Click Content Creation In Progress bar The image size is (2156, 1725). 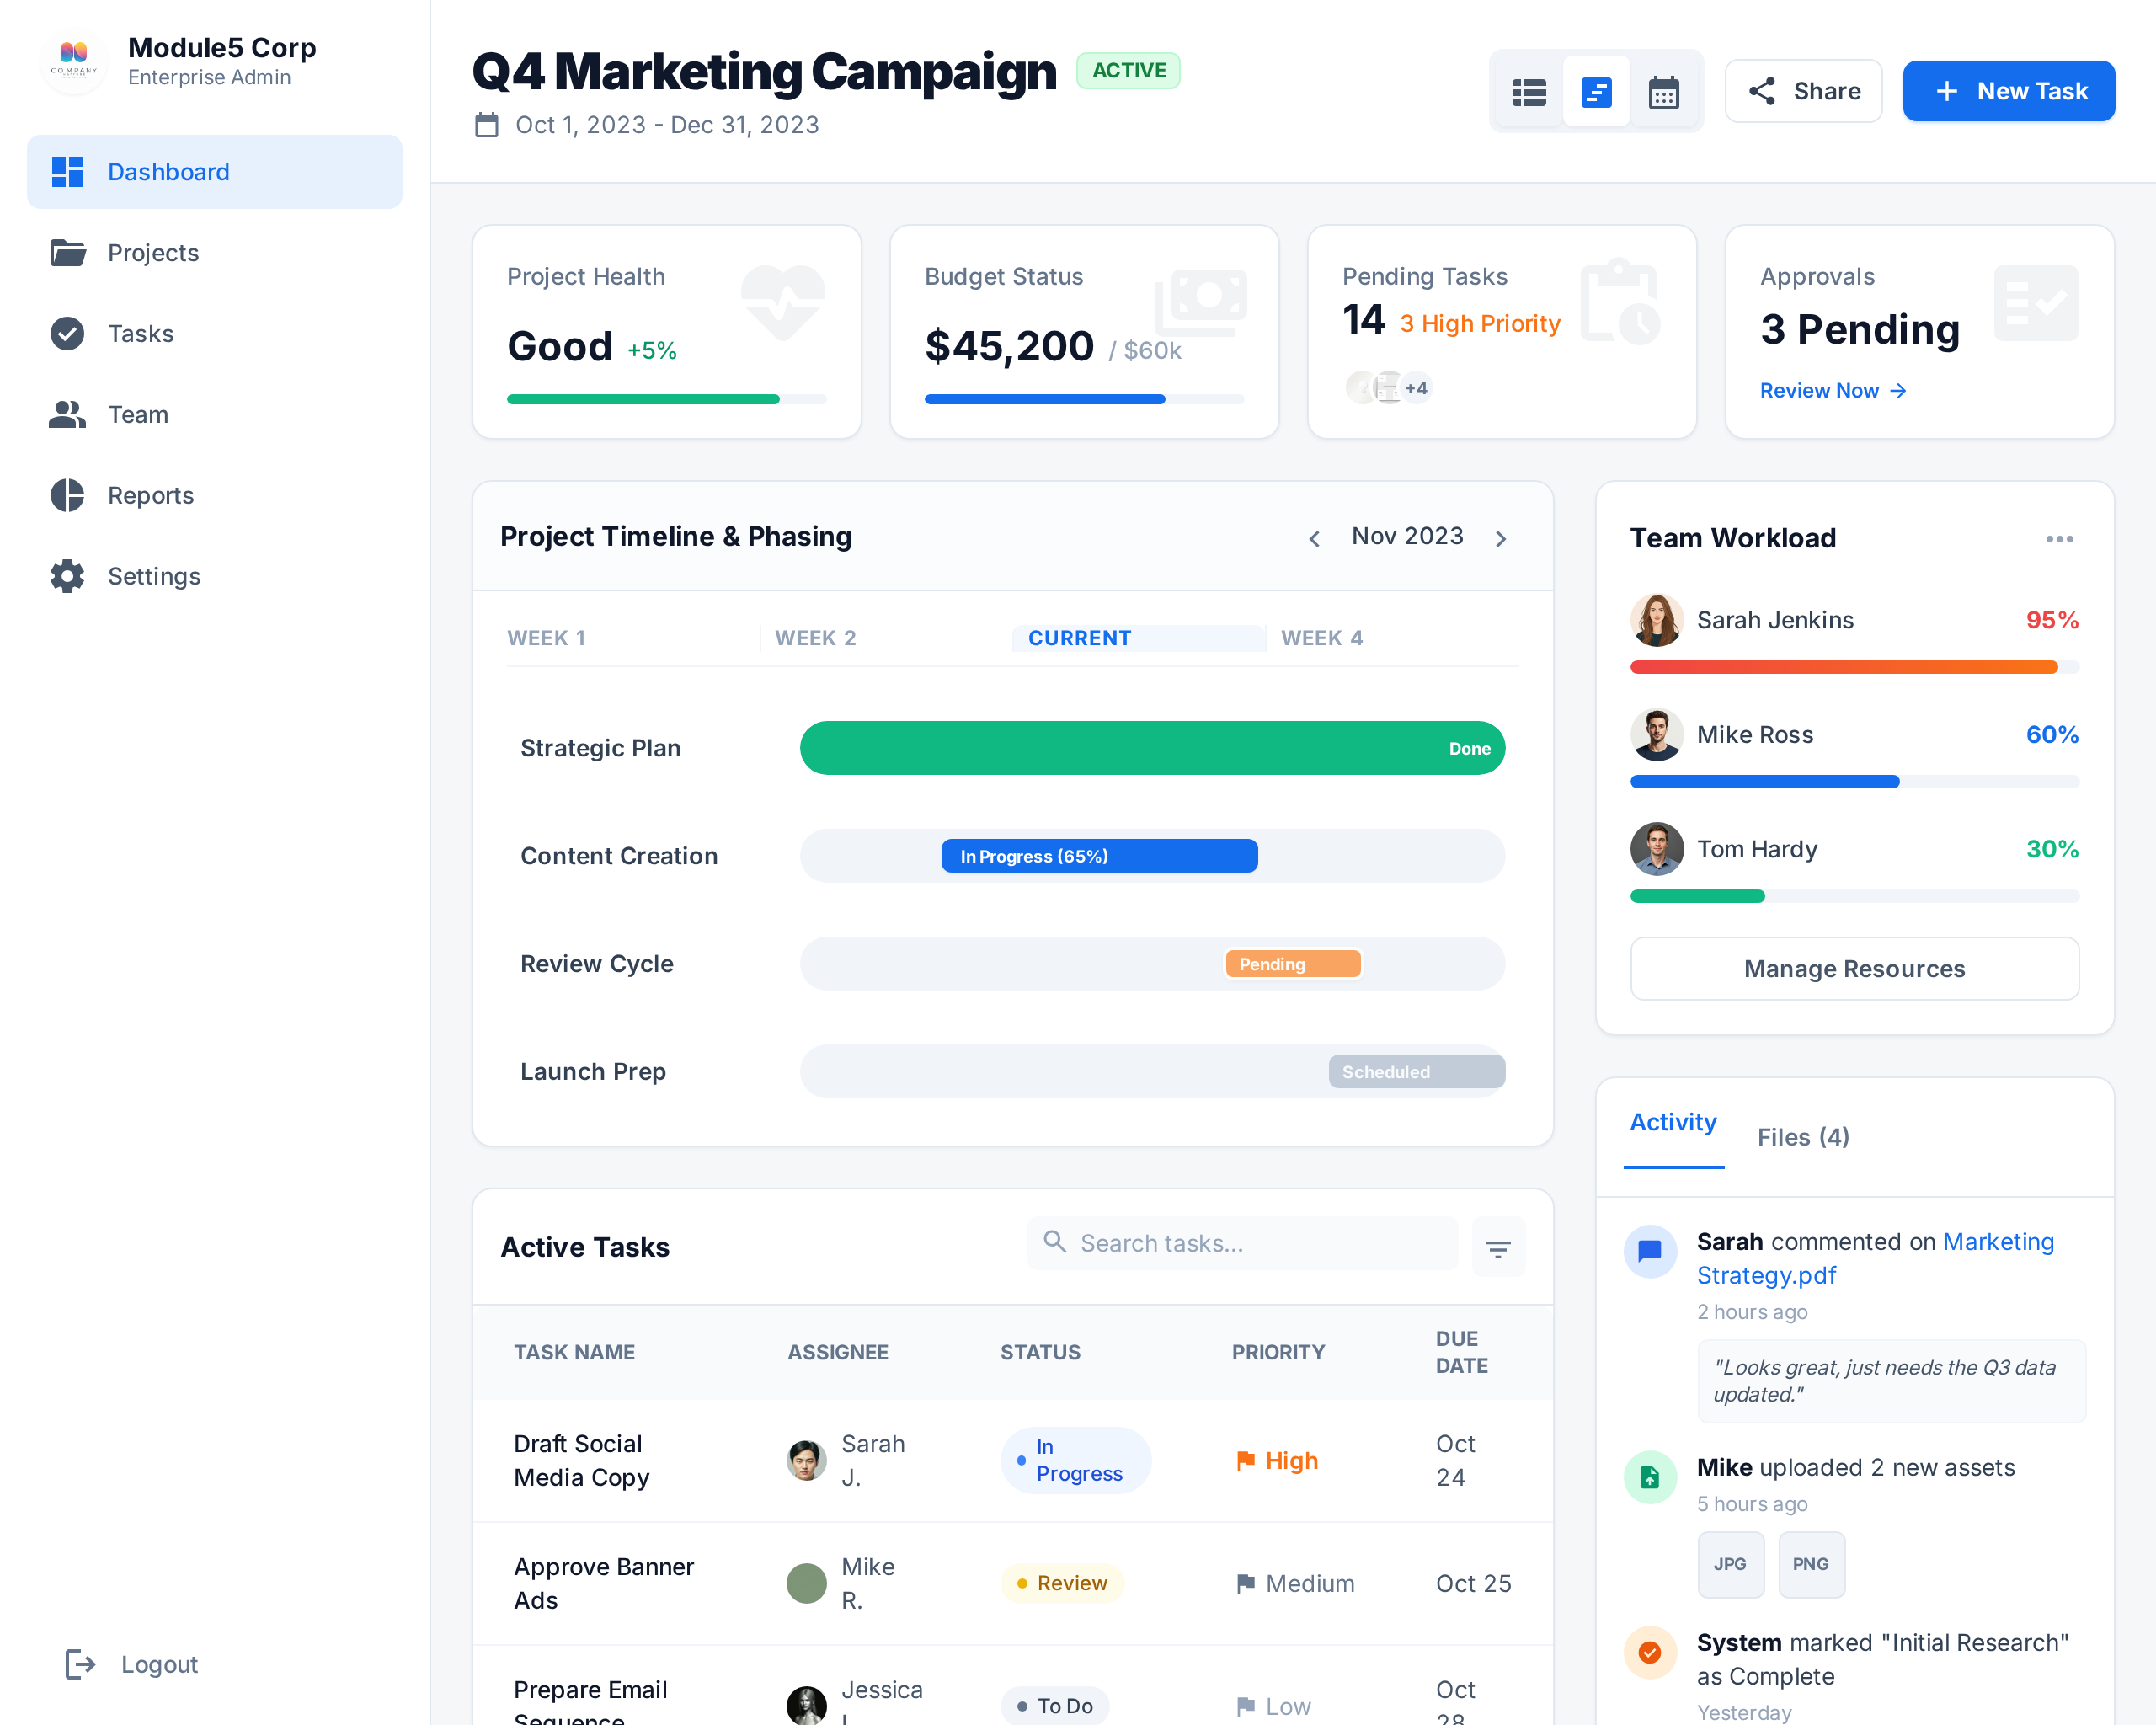point(1099,856)
